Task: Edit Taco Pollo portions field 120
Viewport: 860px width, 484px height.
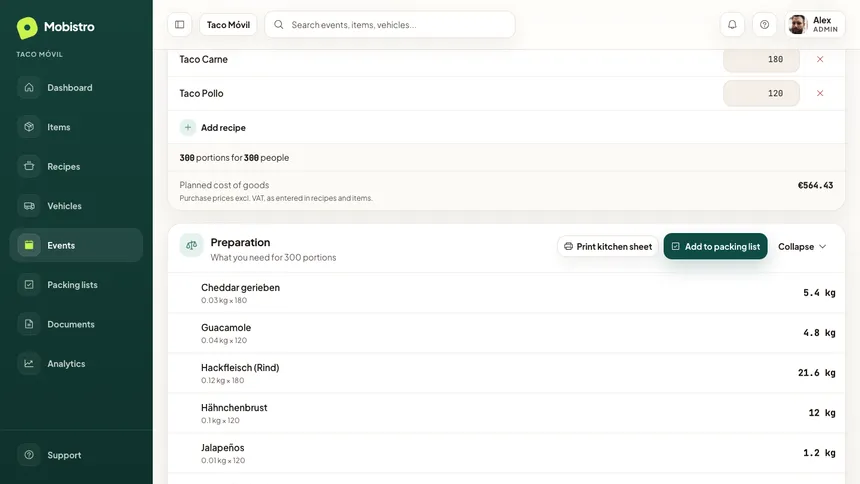Action: (761, 93)
